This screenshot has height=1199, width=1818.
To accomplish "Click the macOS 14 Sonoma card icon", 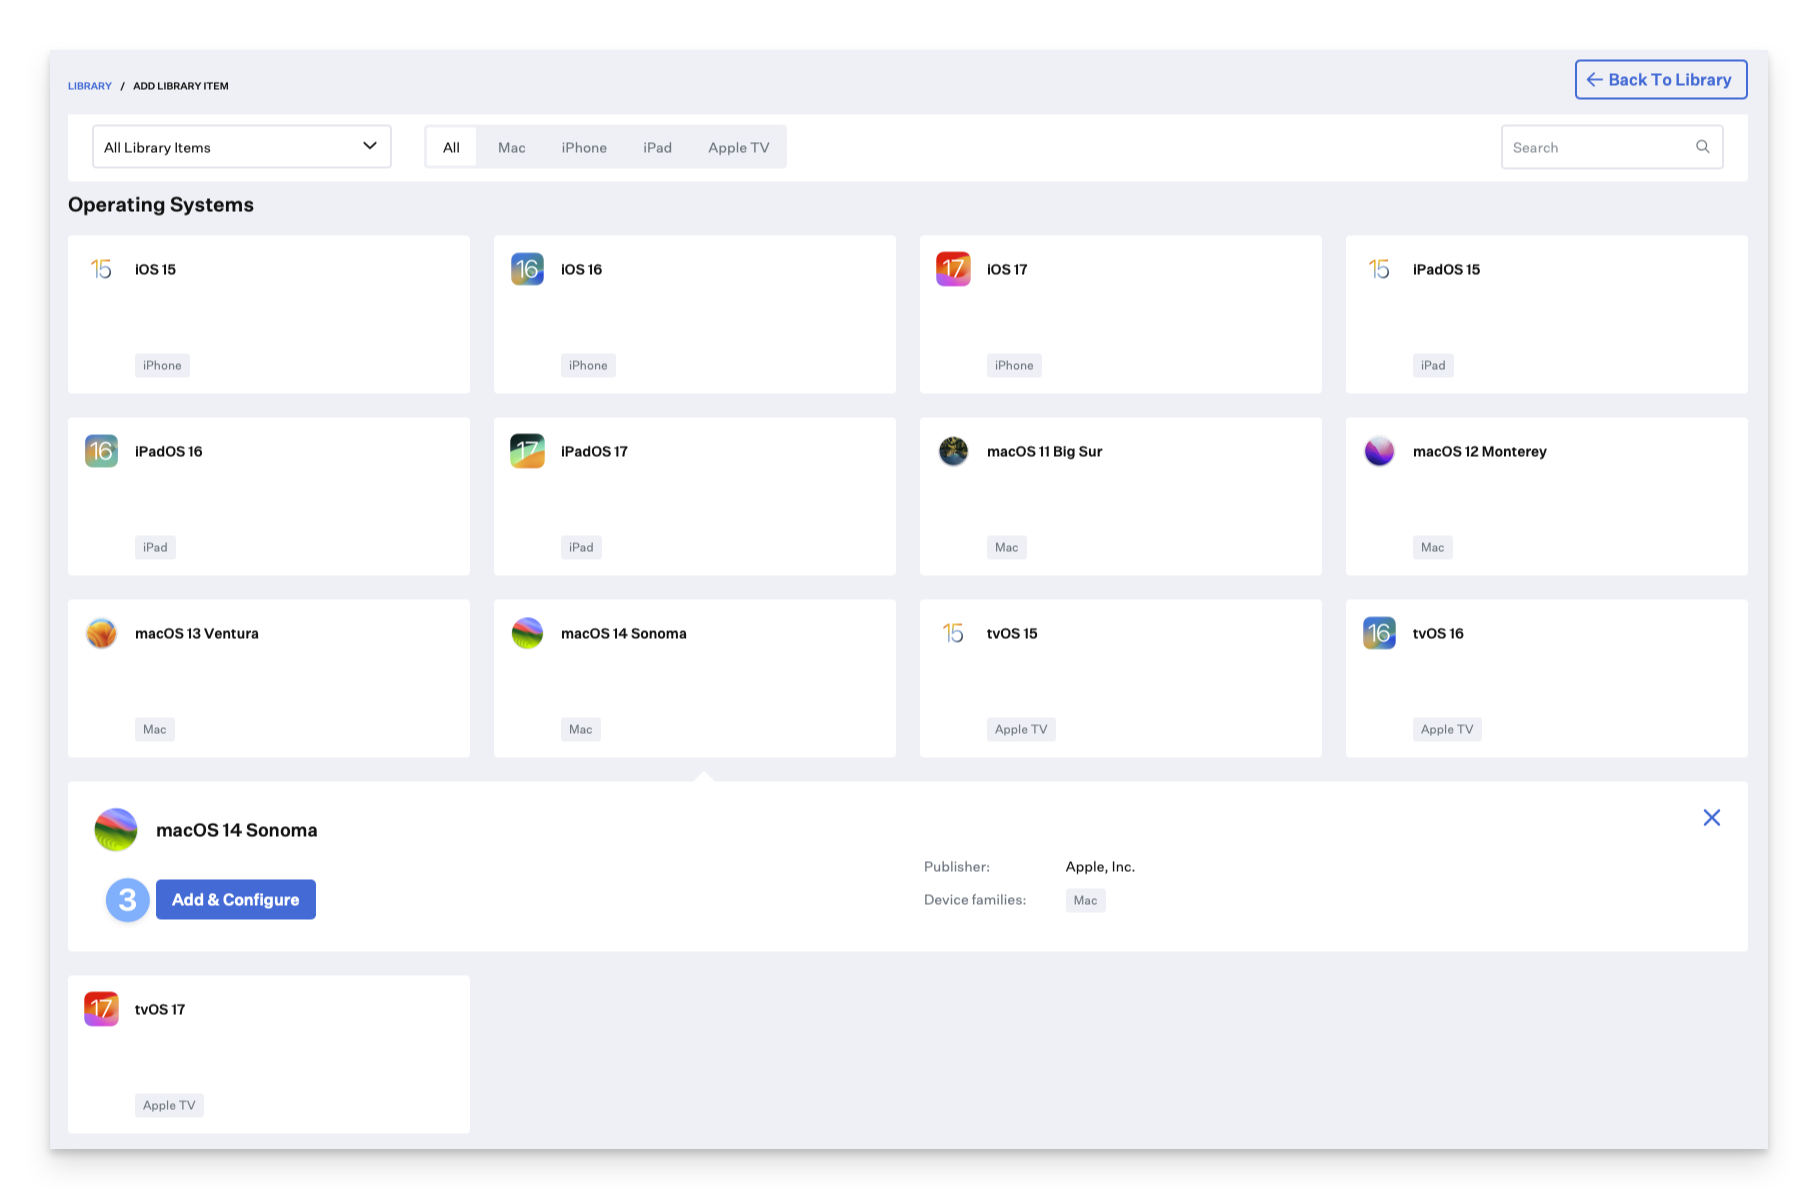I will coord(527,633).
